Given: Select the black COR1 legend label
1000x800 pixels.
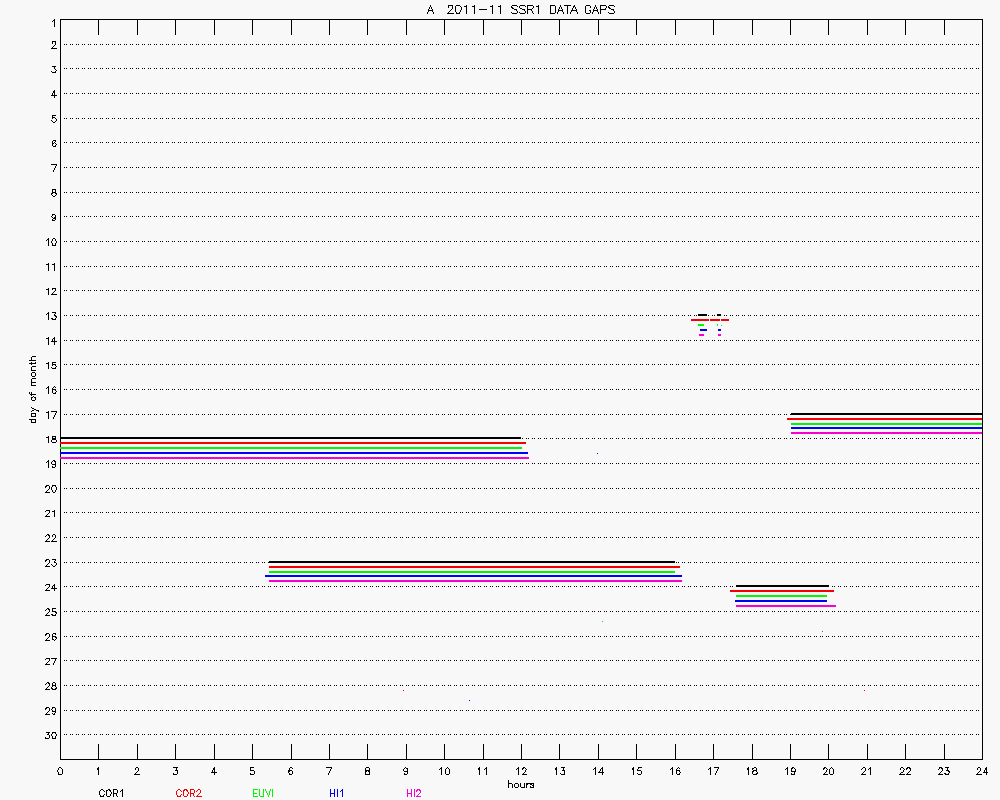Looking at the screenshot, I should [111, 793].
